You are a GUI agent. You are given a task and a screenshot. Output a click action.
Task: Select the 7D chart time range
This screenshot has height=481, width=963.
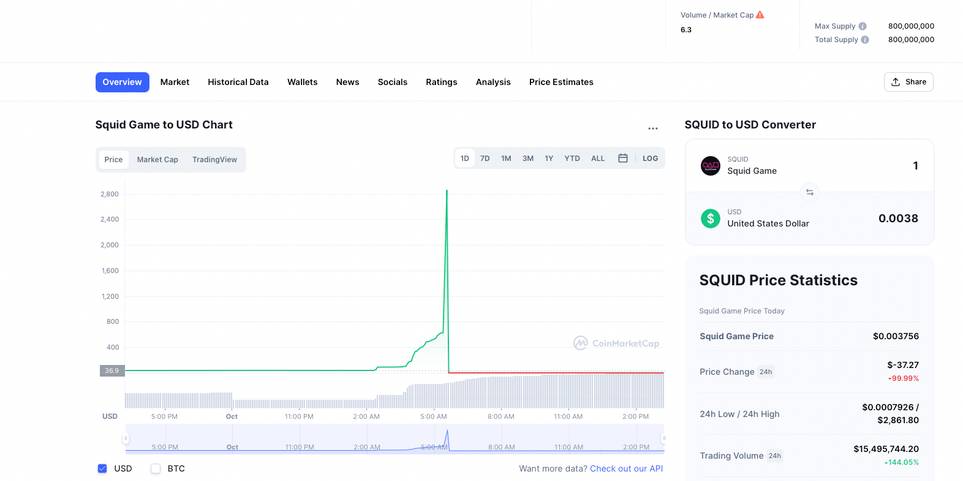[x=485, y=158]
